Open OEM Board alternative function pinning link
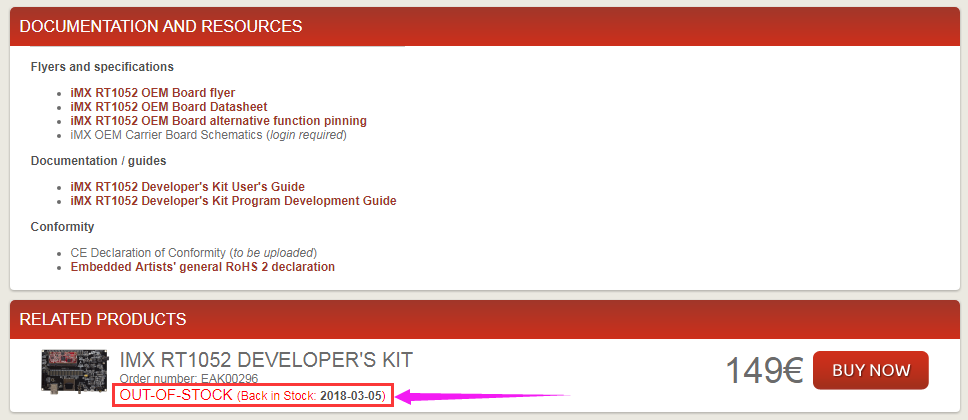The width and height of the screenshot is (968, 420). point(219,121)
